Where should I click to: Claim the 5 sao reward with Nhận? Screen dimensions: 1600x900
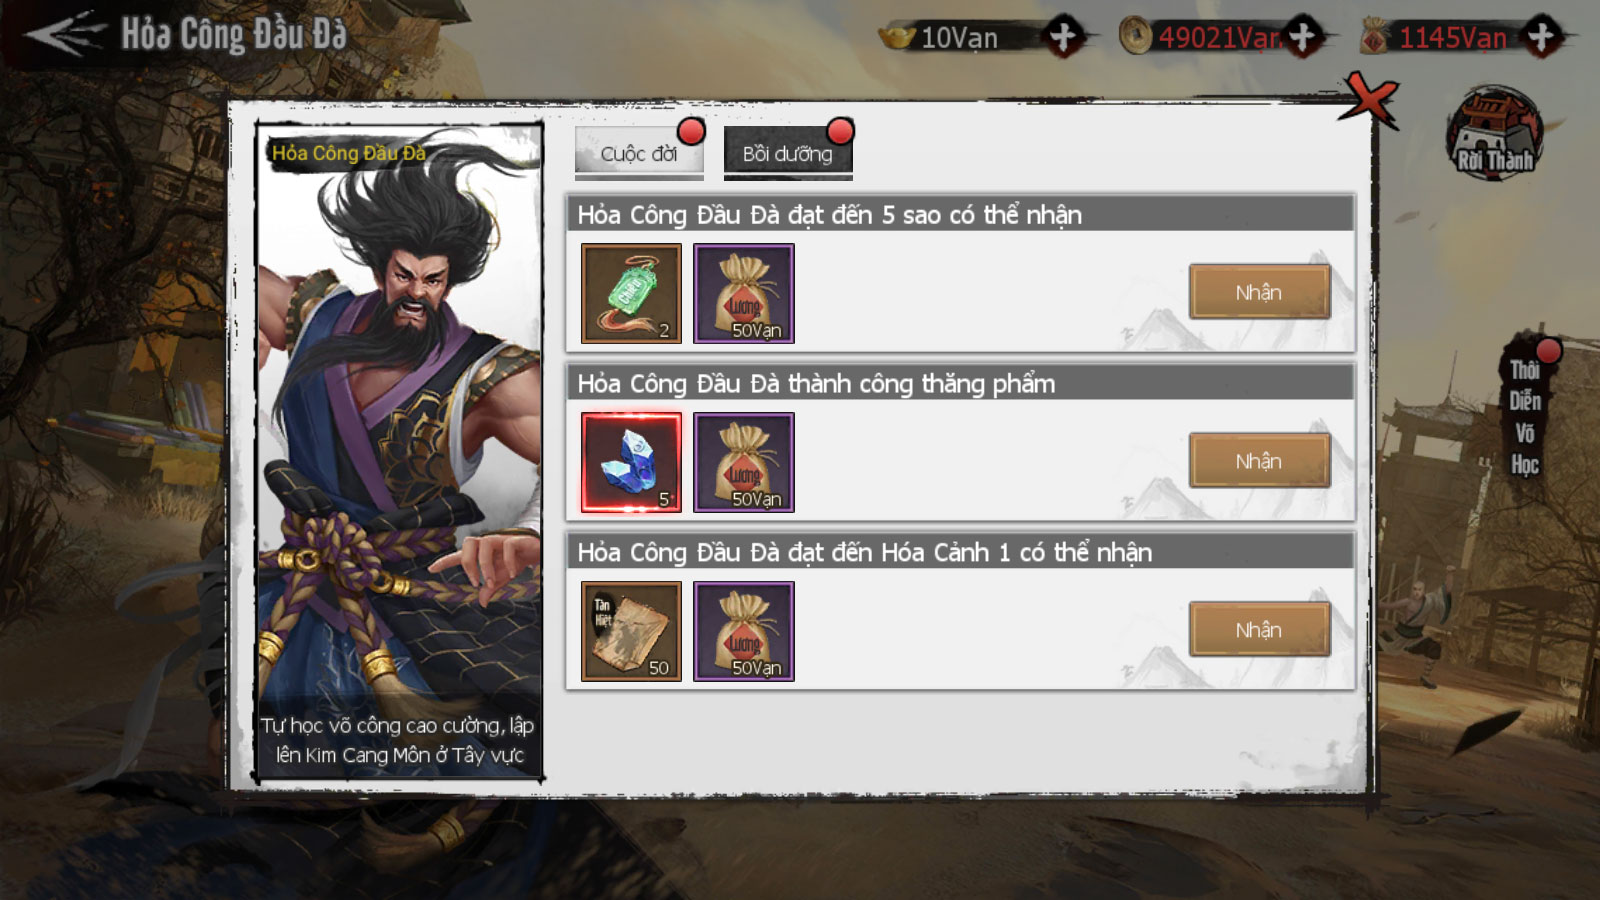coord(1259,292)
